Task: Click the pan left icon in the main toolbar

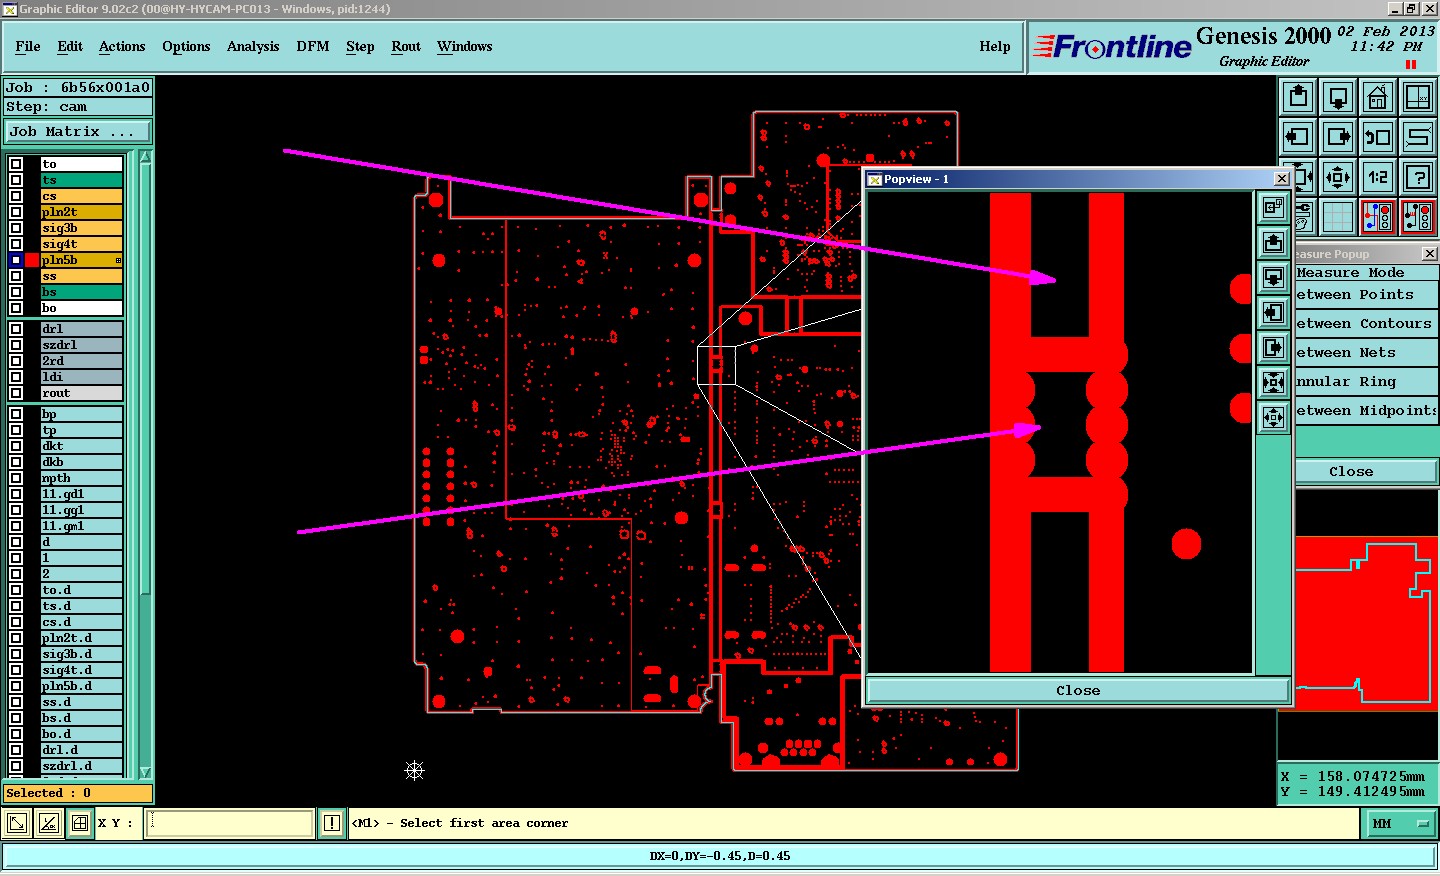Action: (x=1298, y=137)
